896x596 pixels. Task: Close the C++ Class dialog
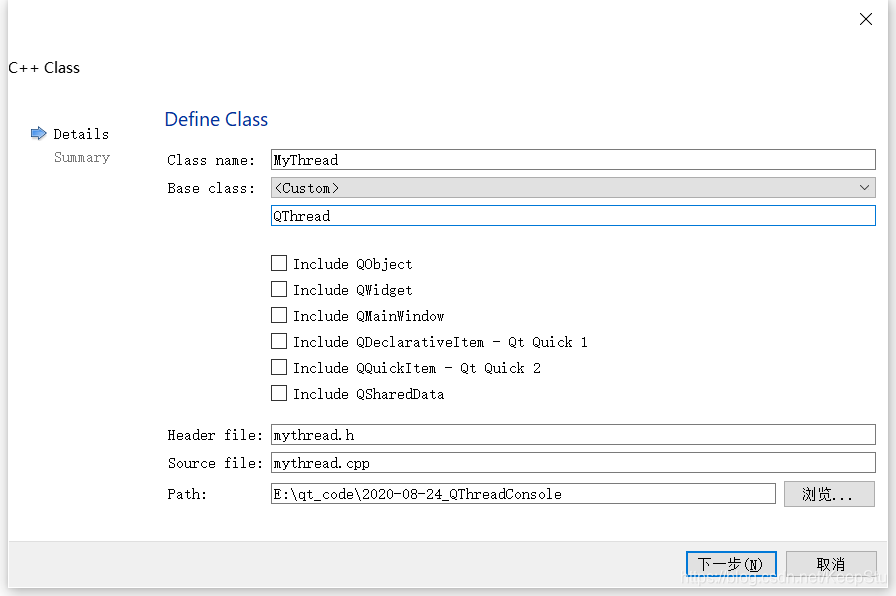[x=866, y=19]
